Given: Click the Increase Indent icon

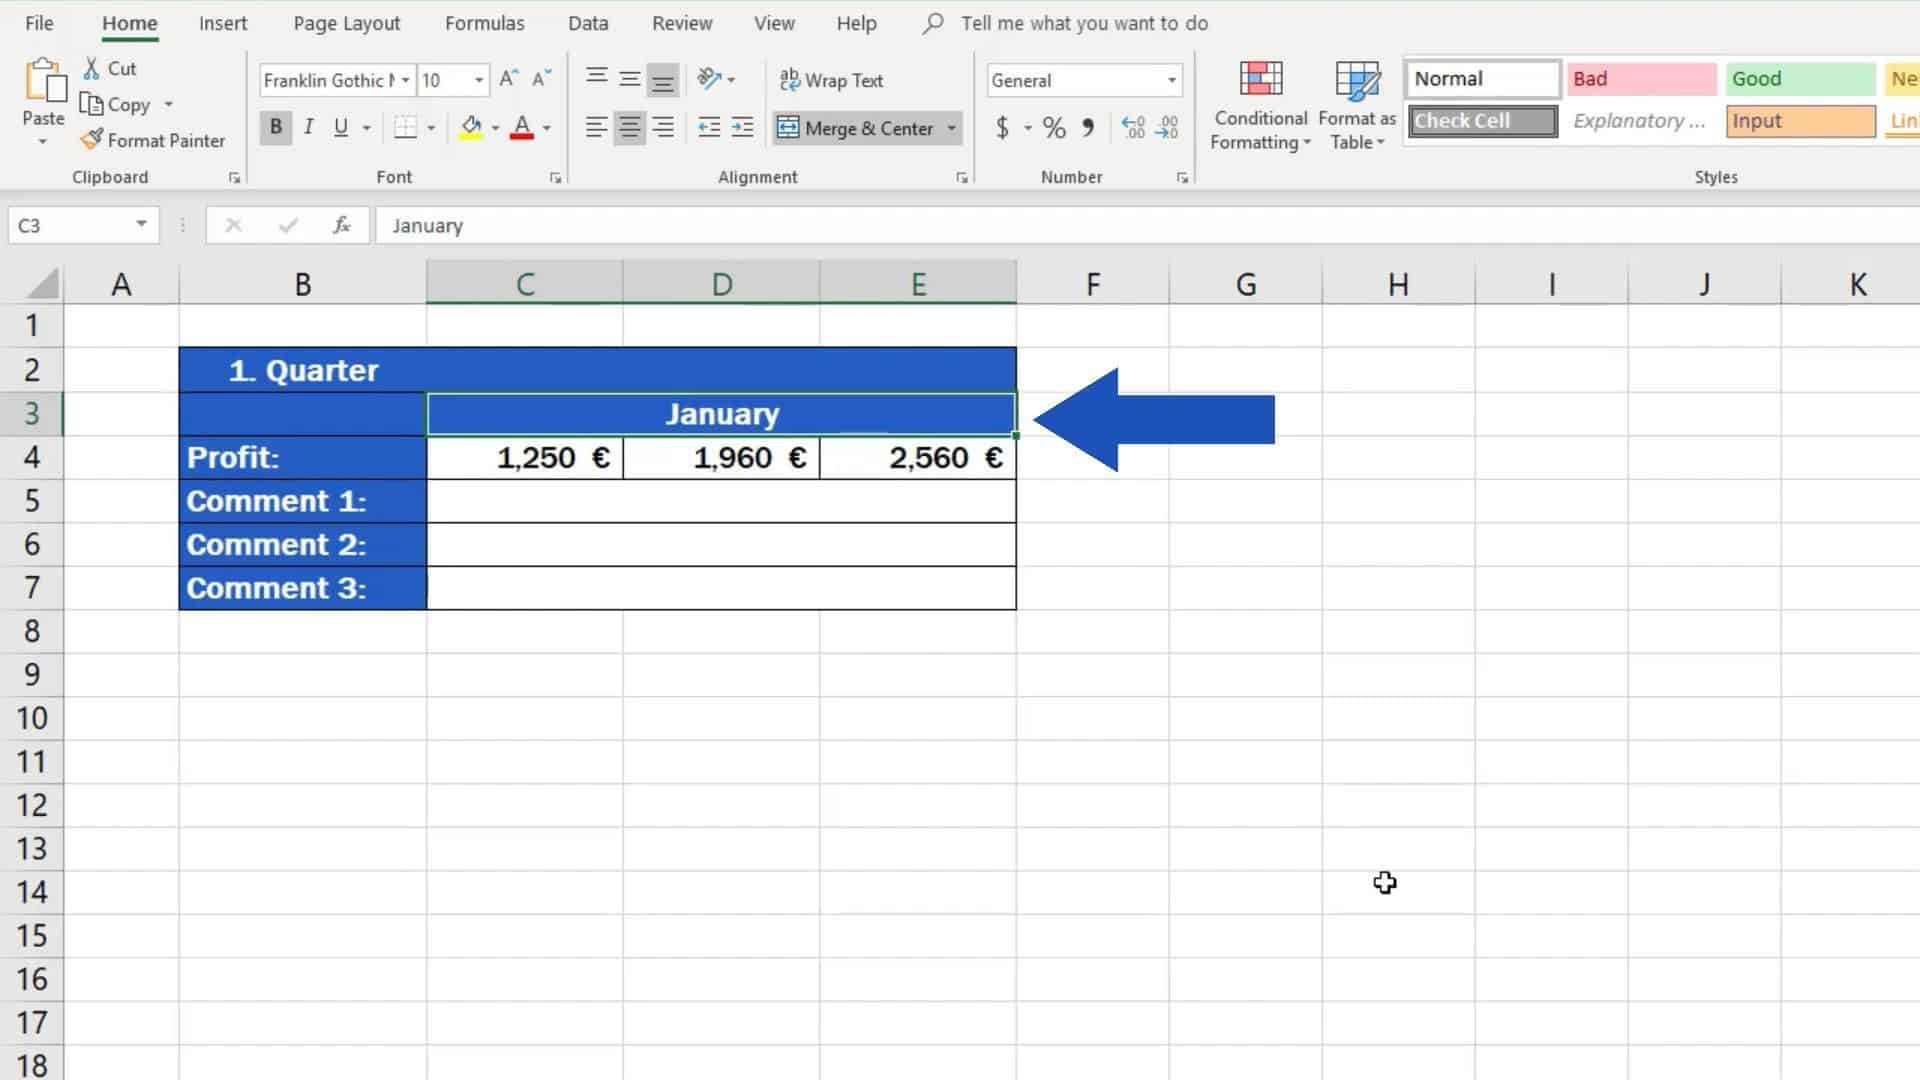Looking at the screenshot, I should coord(742,128).
